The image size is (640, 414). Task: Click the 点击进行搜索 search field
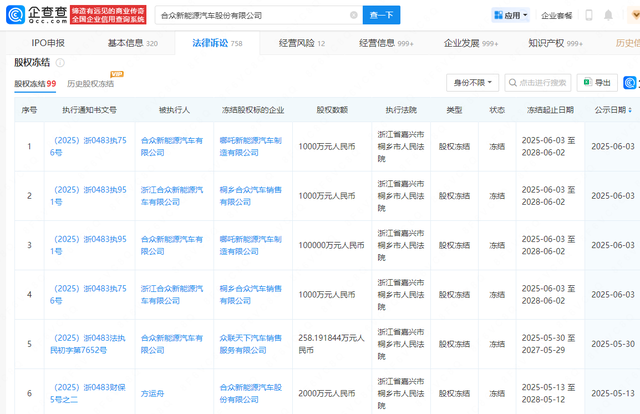(538, 83)
